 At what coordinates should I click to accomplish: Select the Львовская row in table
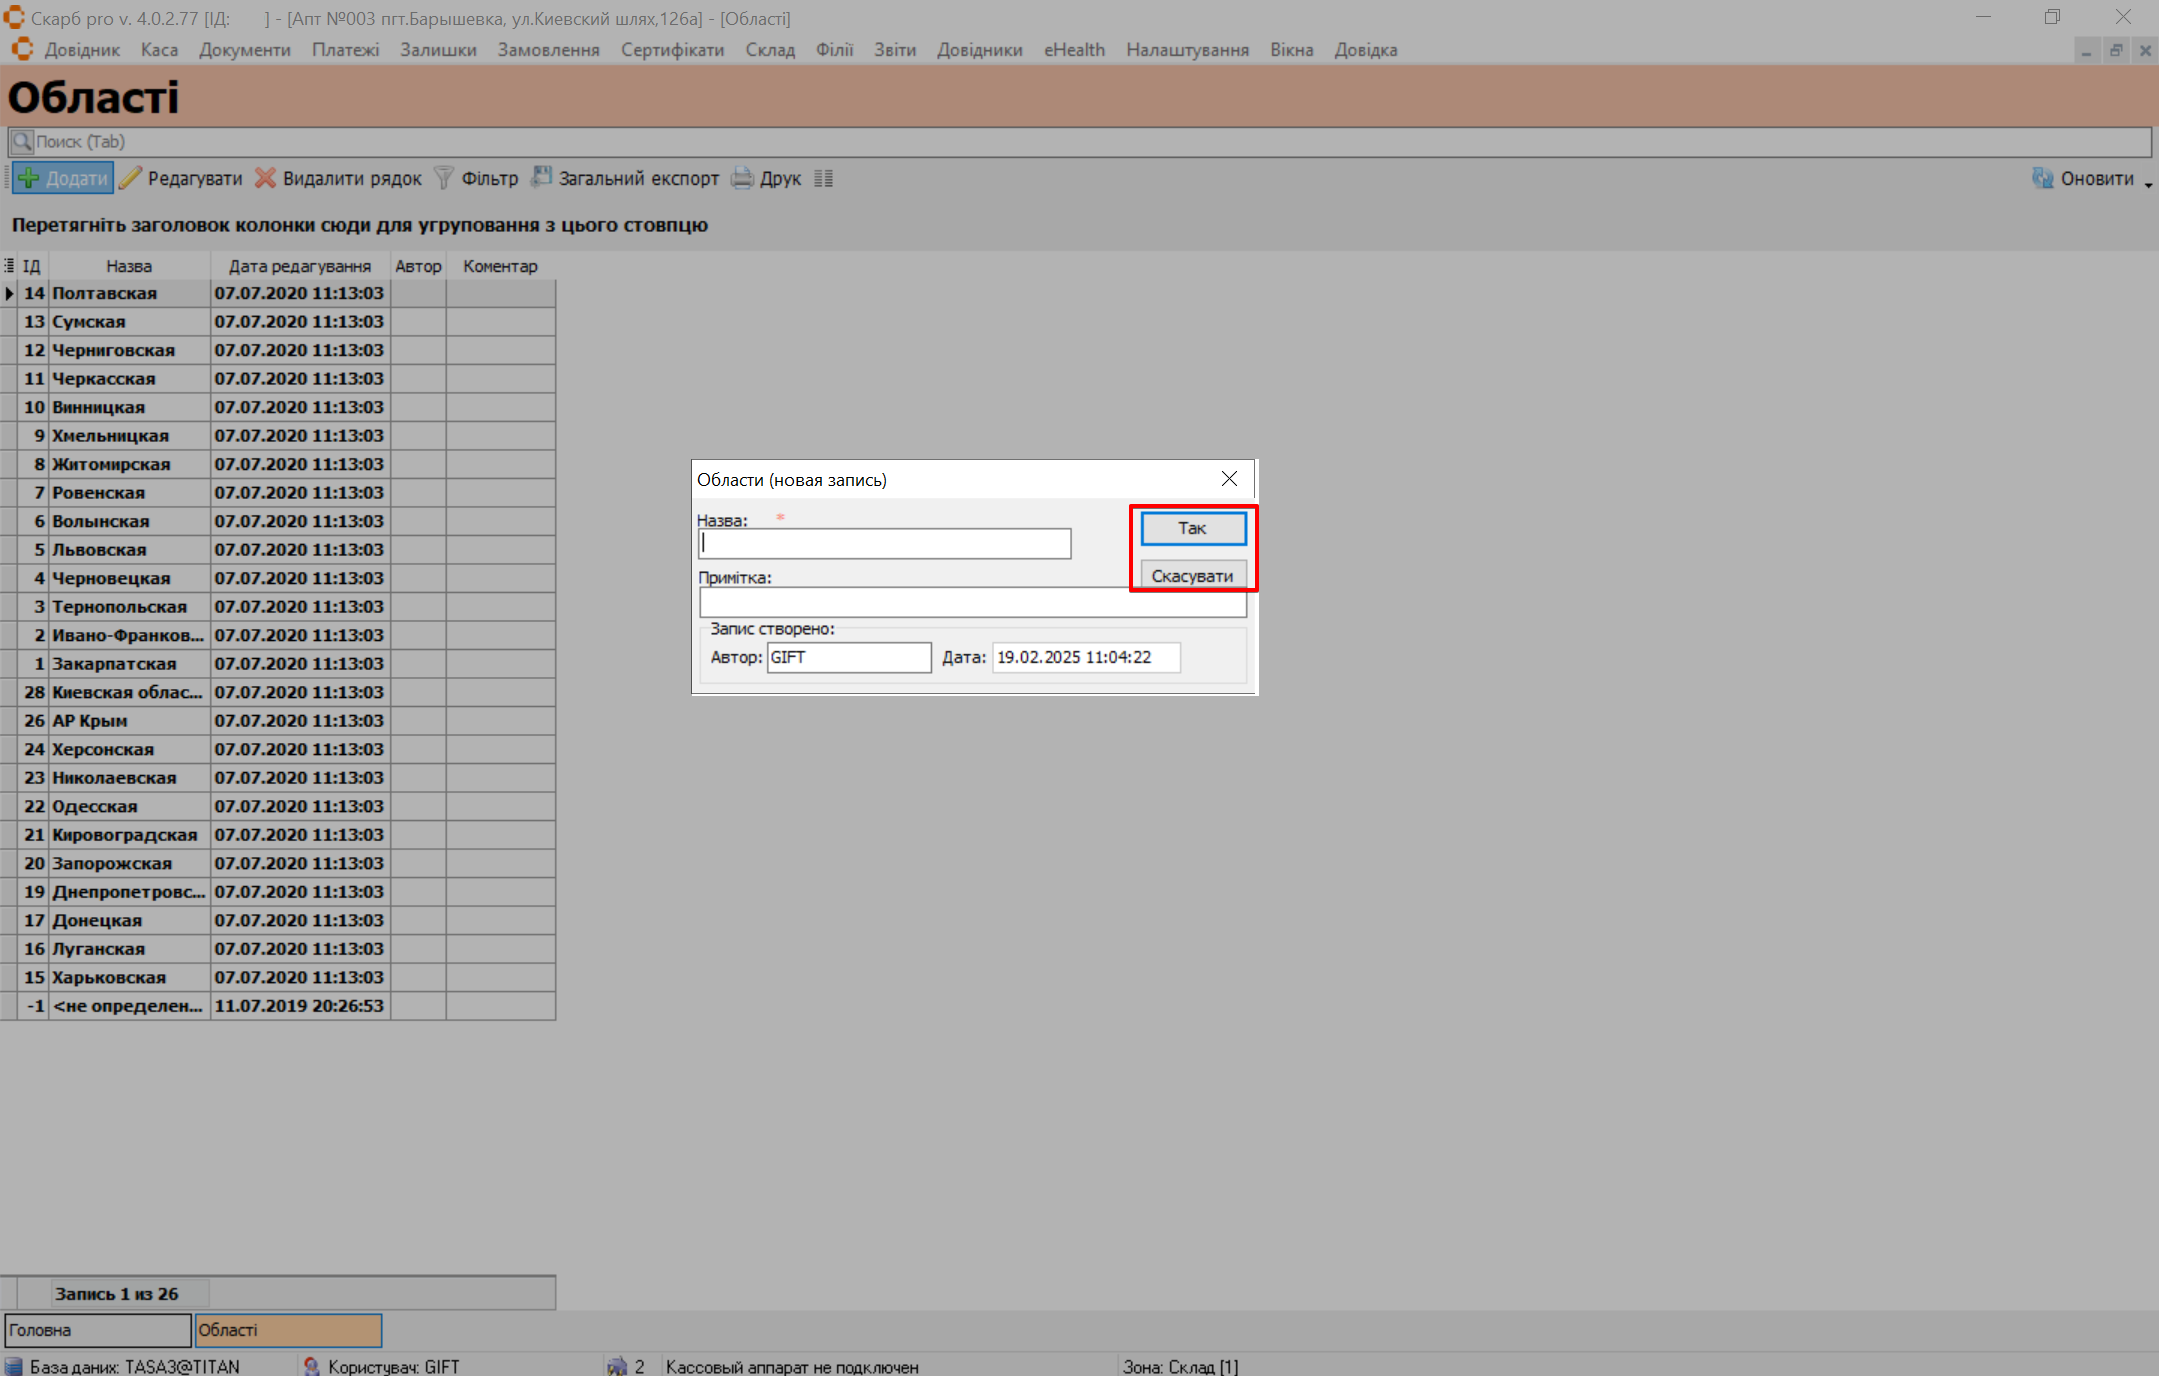point(100,550)
